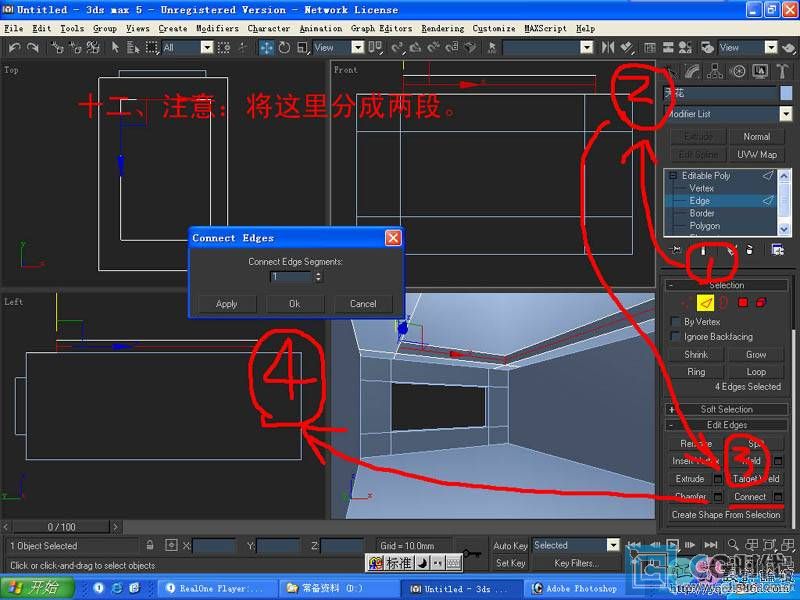800x600 pixels.
Task: Activate the Select and Move tool
Action: tap(266, 47)
